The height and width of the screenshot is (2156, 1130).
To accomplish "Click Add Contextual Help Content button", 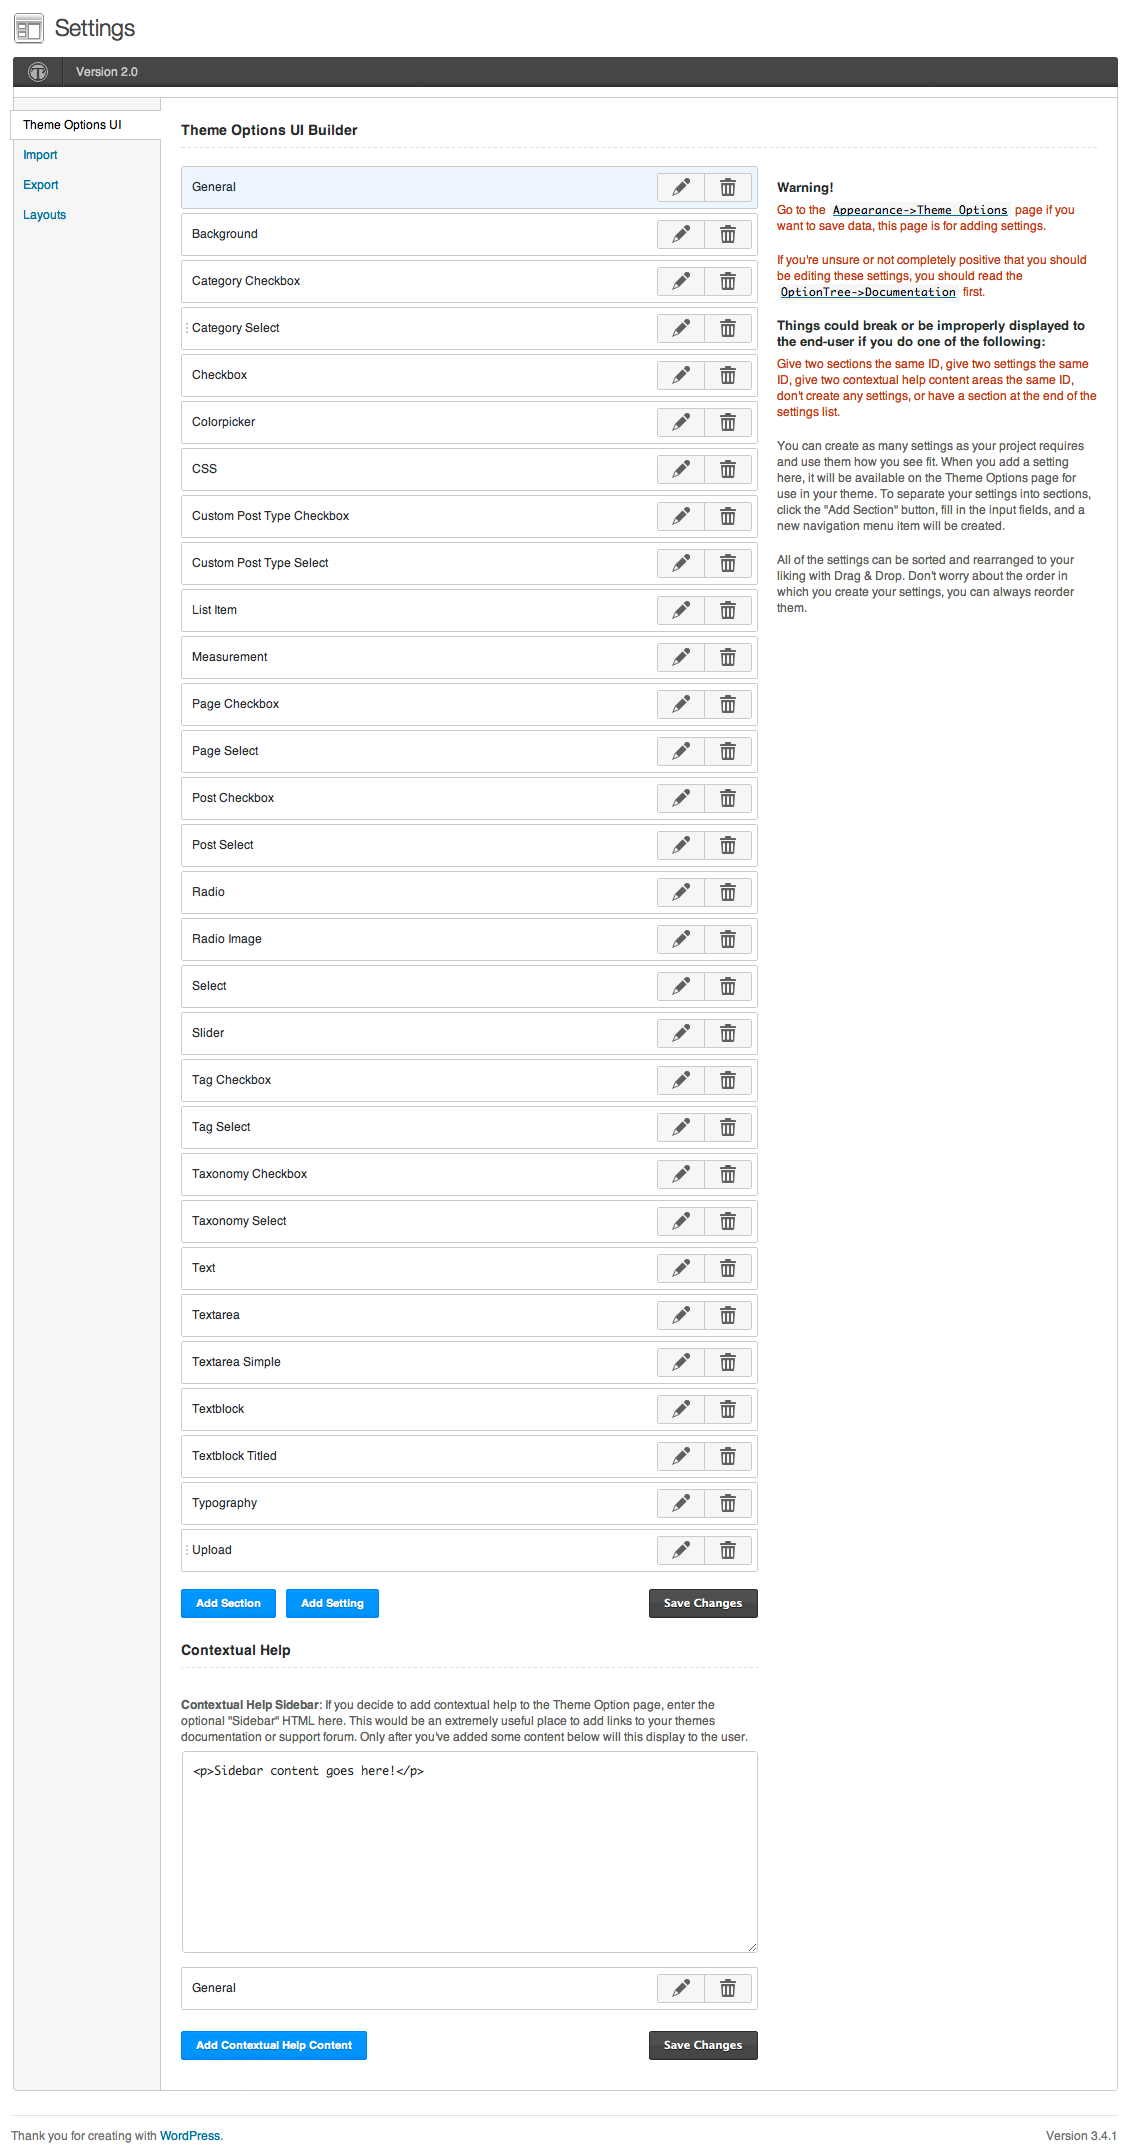I will (x=274, y=2045).
